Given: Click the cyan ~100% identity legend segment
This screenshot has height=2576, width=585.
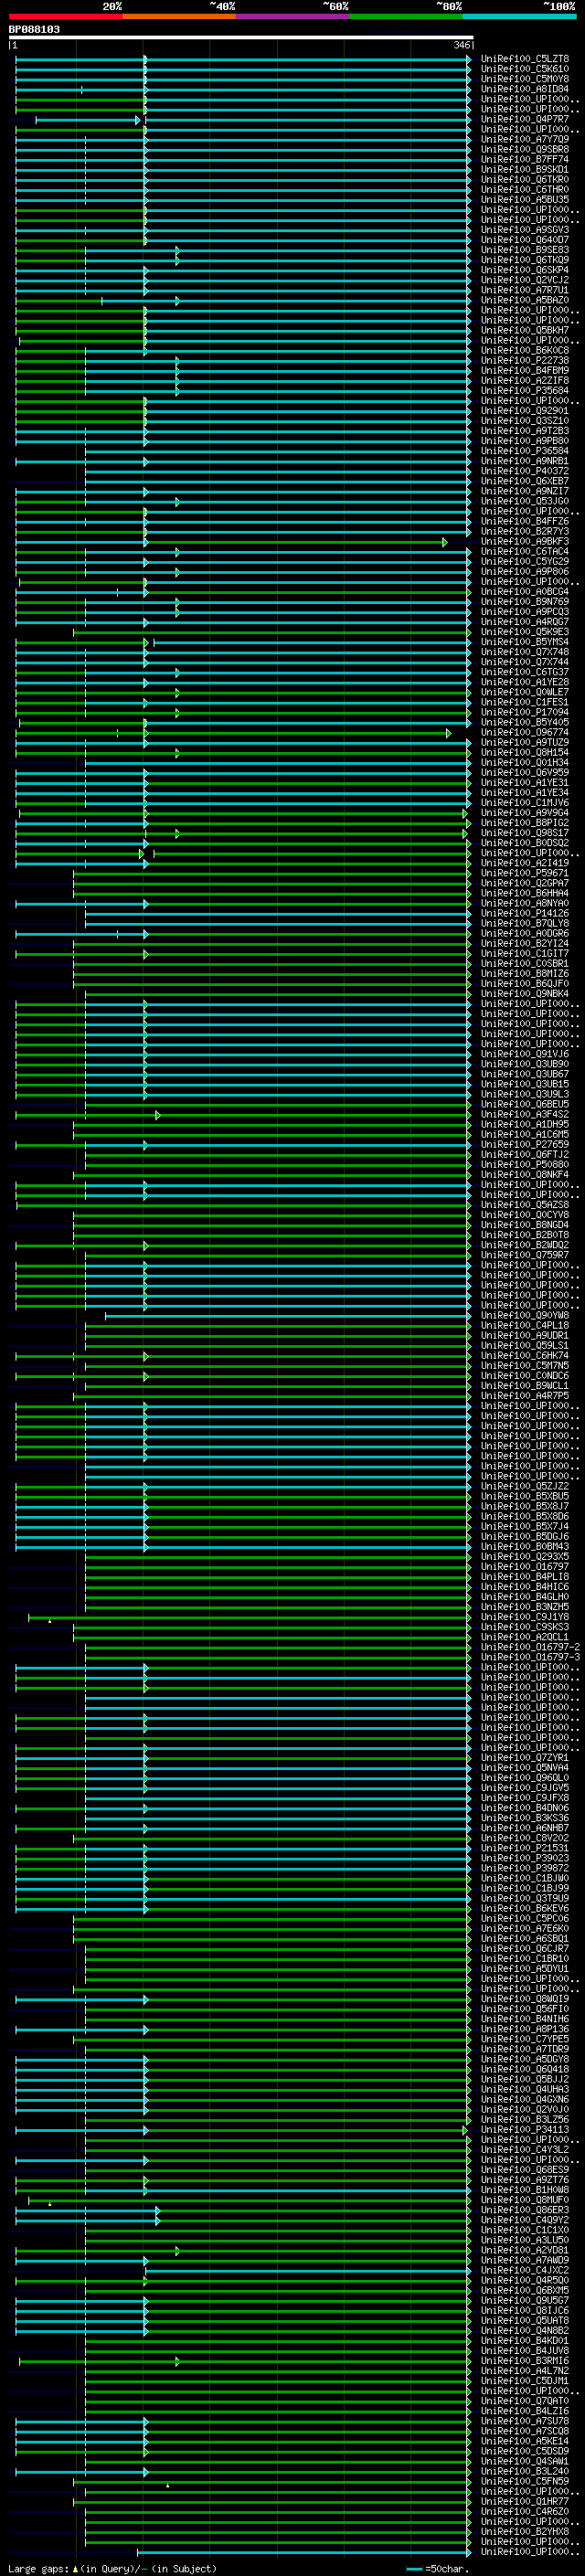Looking at the screenshot, I should tap(519, 17).
